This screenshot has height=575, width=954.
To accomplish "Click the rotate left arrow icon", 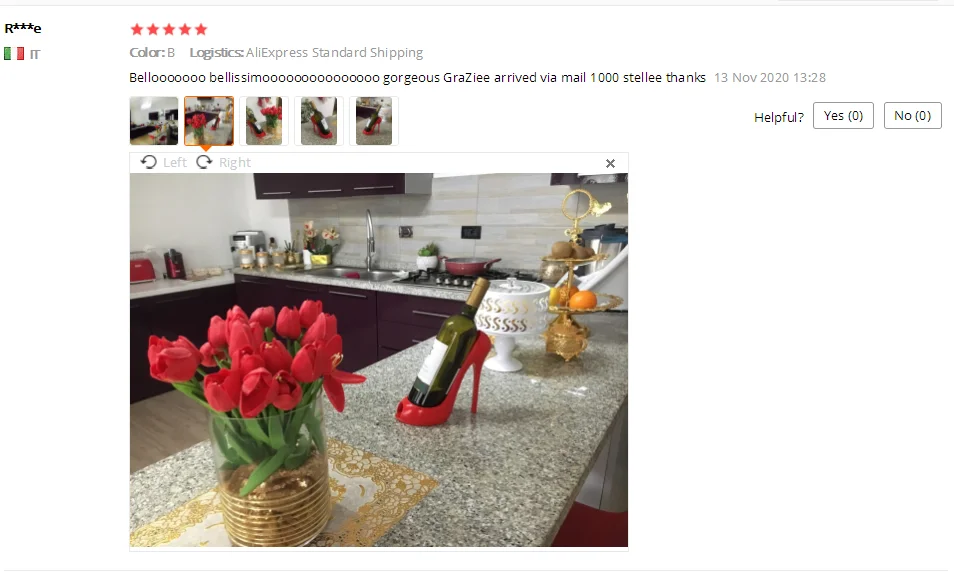I will pos(148,162).
